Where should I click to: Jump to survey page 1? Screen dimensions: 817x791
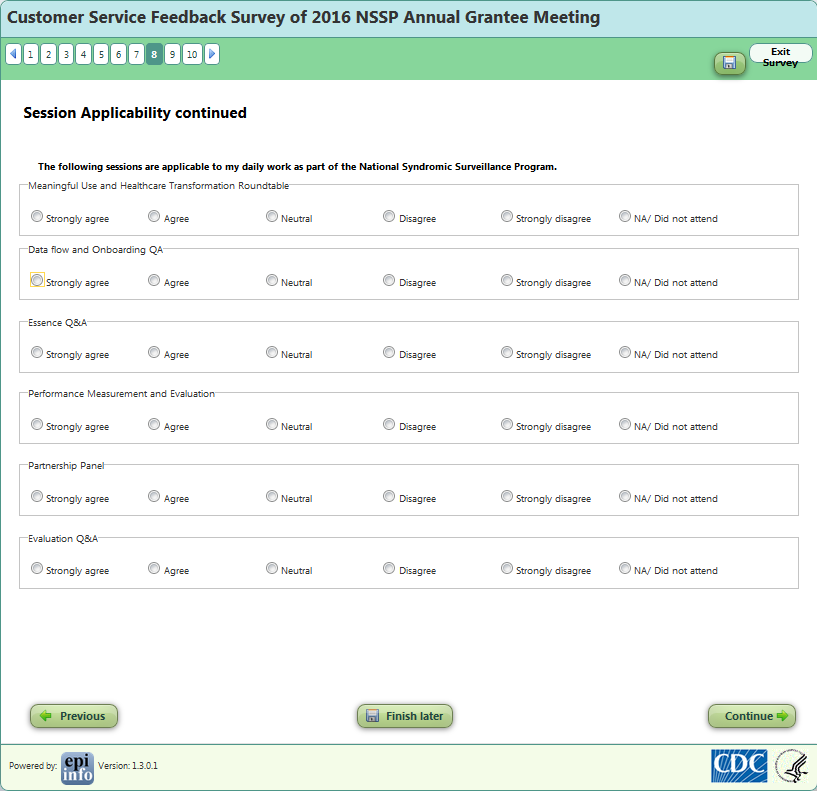click(x=31, y=54)
